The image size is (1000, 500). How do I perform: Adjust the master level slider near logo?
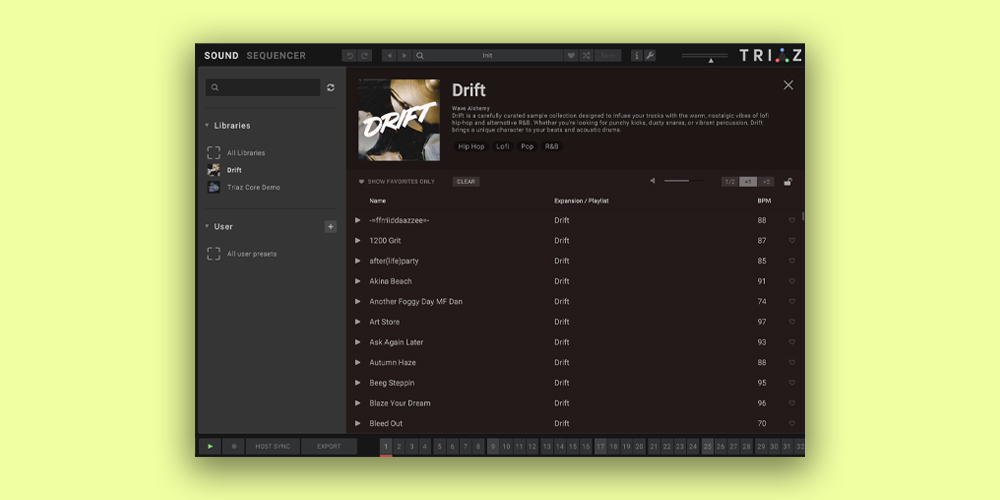705,57
